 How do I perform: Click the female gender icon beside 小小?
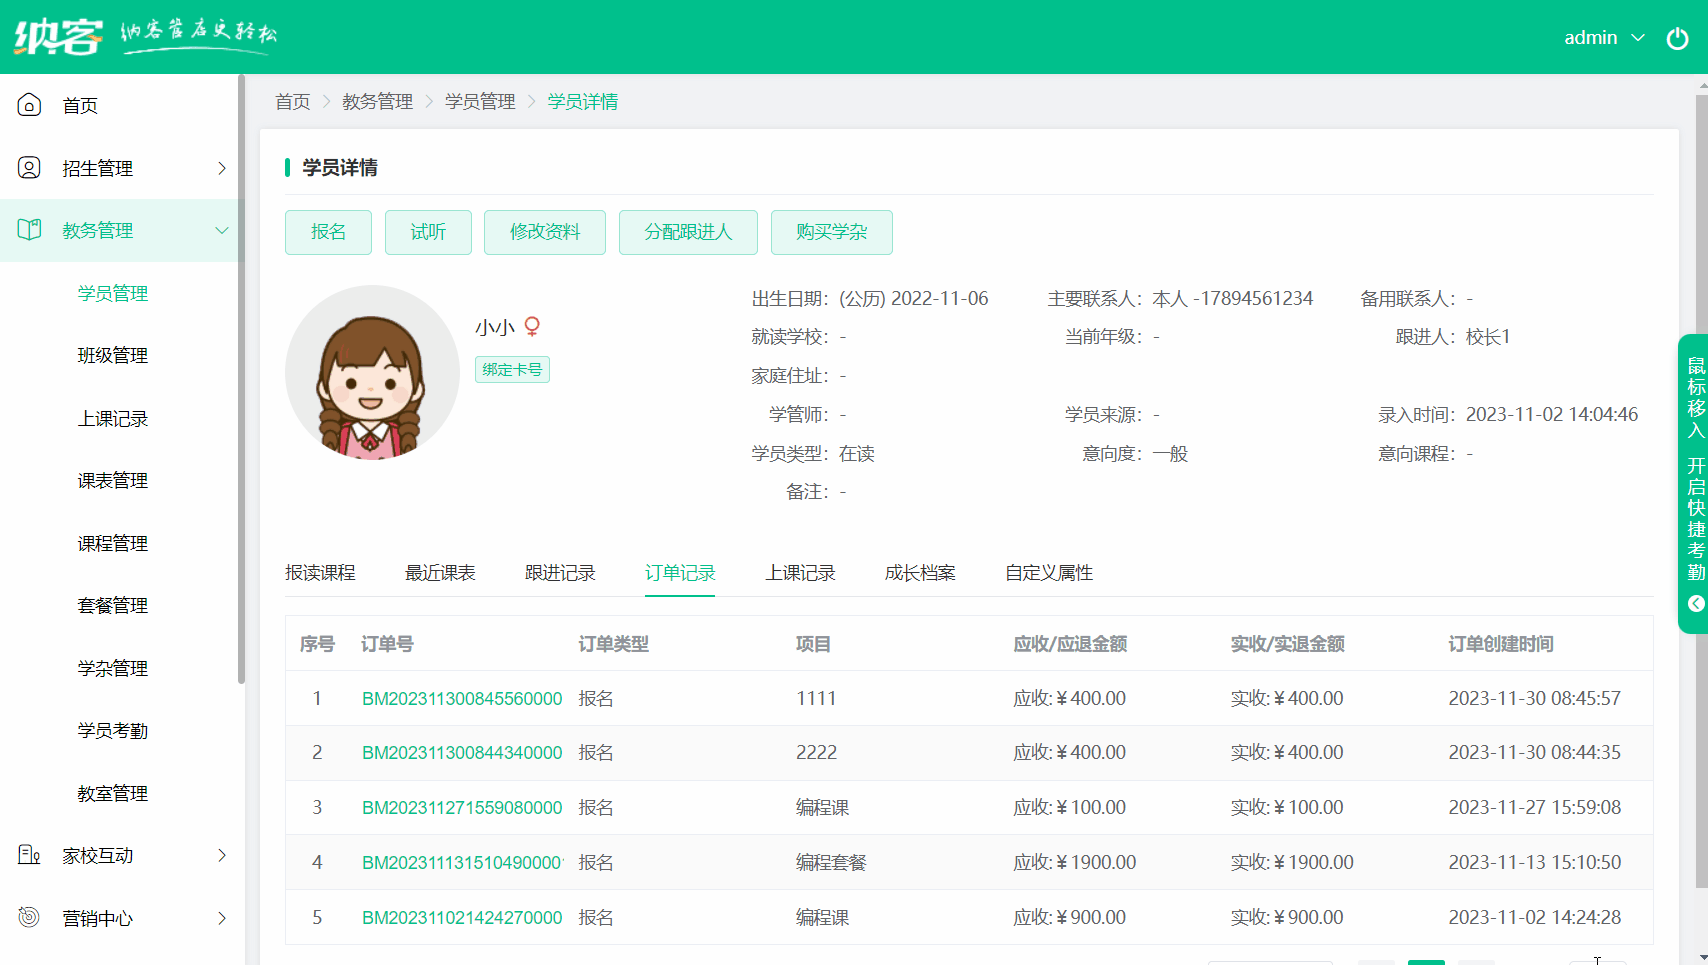[533, 326]
